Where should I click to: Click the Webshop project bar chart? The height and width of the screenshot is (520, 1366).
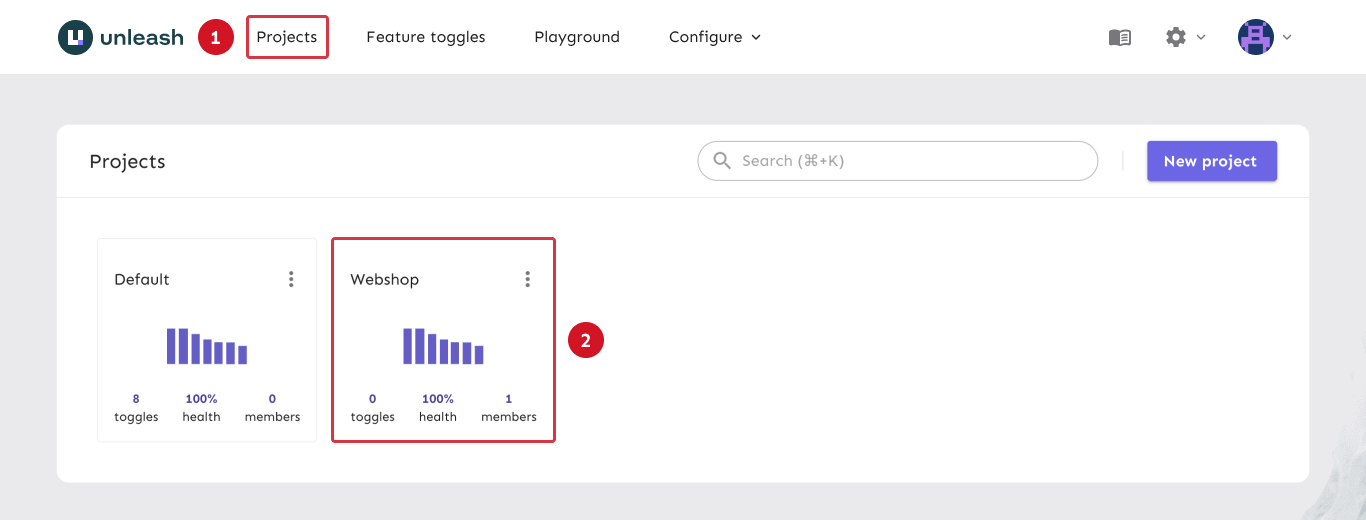click(x=443, y=346)
